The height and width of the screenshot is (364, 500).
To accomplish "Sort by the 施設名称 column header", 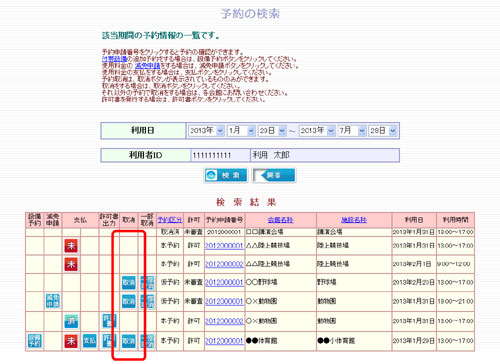I will click(x=354, y=220).
